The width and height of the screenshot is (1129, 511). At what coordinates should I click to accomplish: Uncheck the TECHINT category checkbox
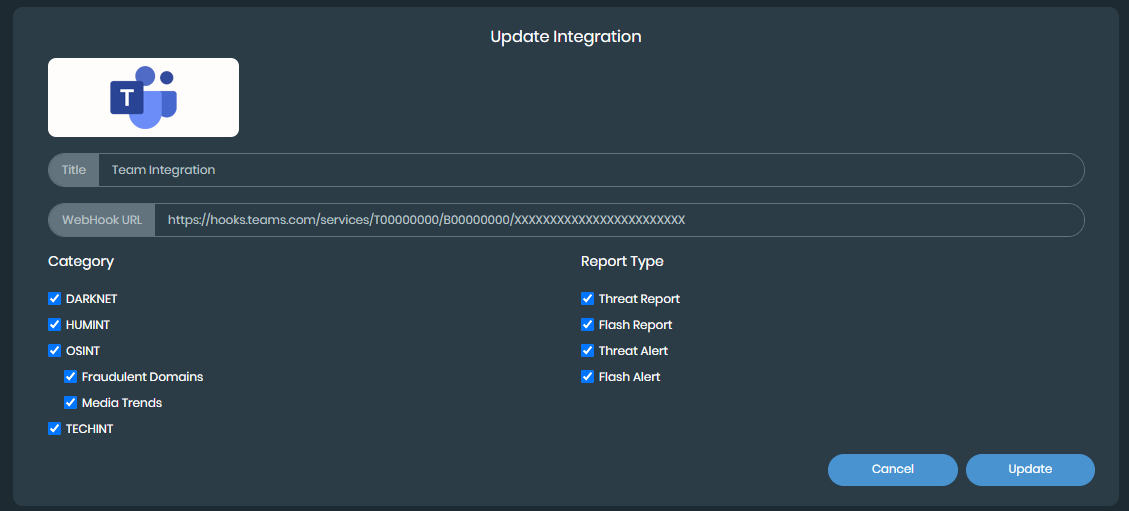[55, 429]
